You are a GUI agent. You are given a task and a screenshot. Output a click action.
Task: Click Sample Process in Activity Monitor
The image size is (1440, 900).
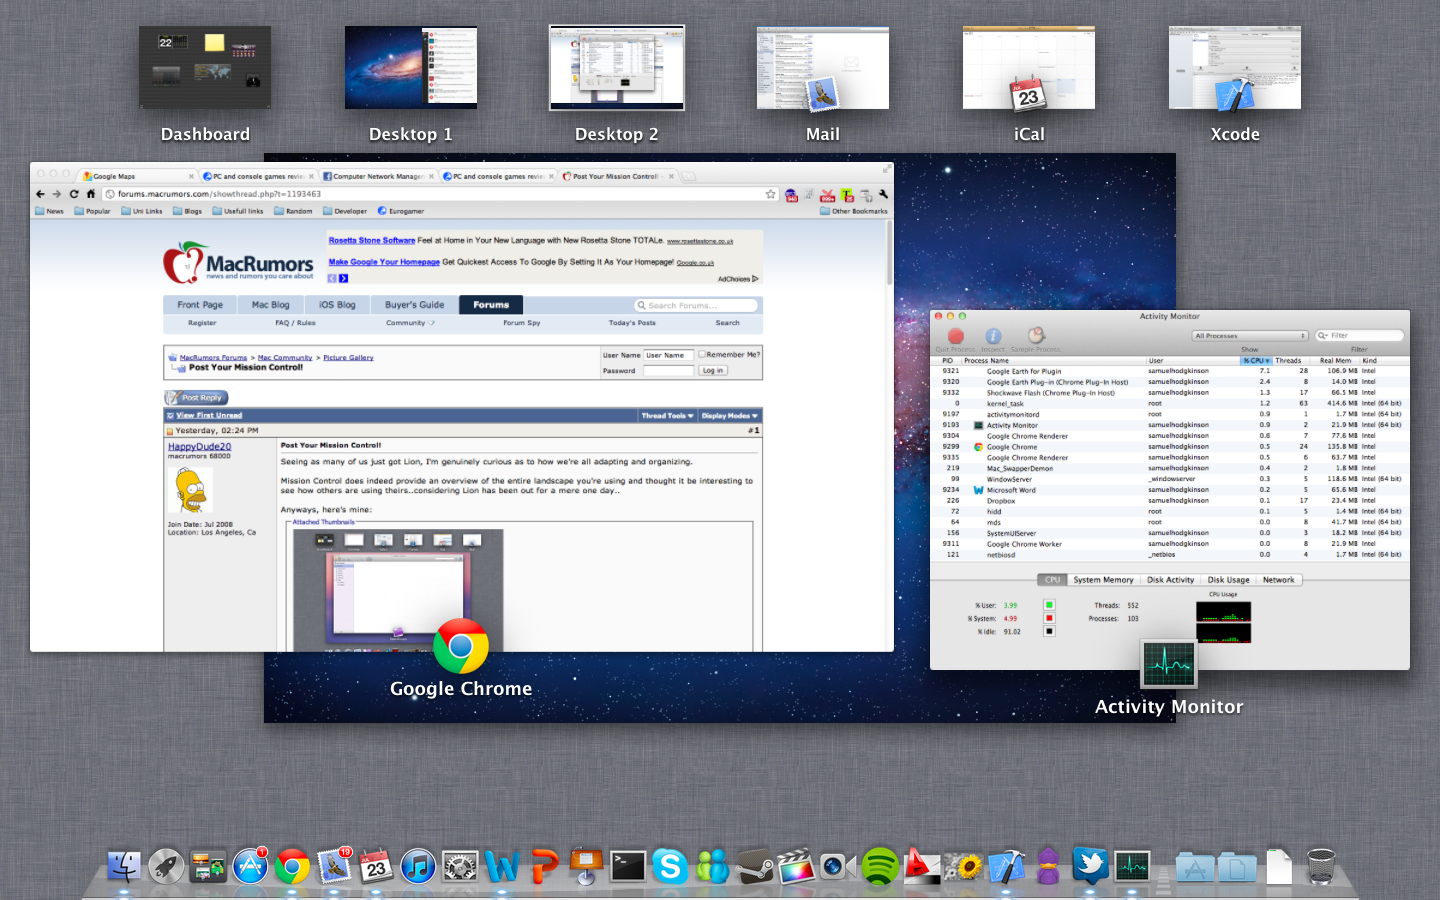pos(1036,336)
